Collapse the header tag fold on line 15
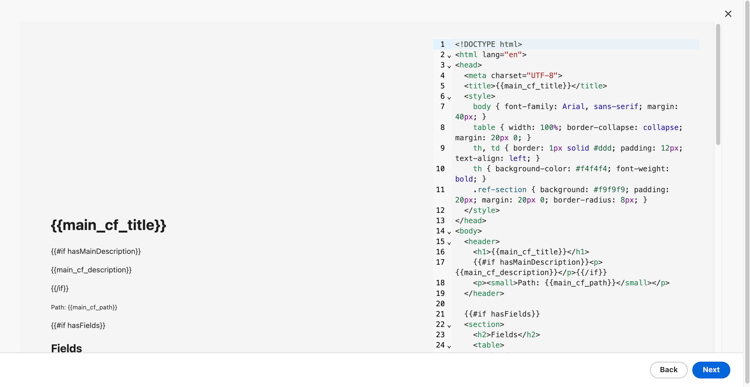 (x=449, y=243)
